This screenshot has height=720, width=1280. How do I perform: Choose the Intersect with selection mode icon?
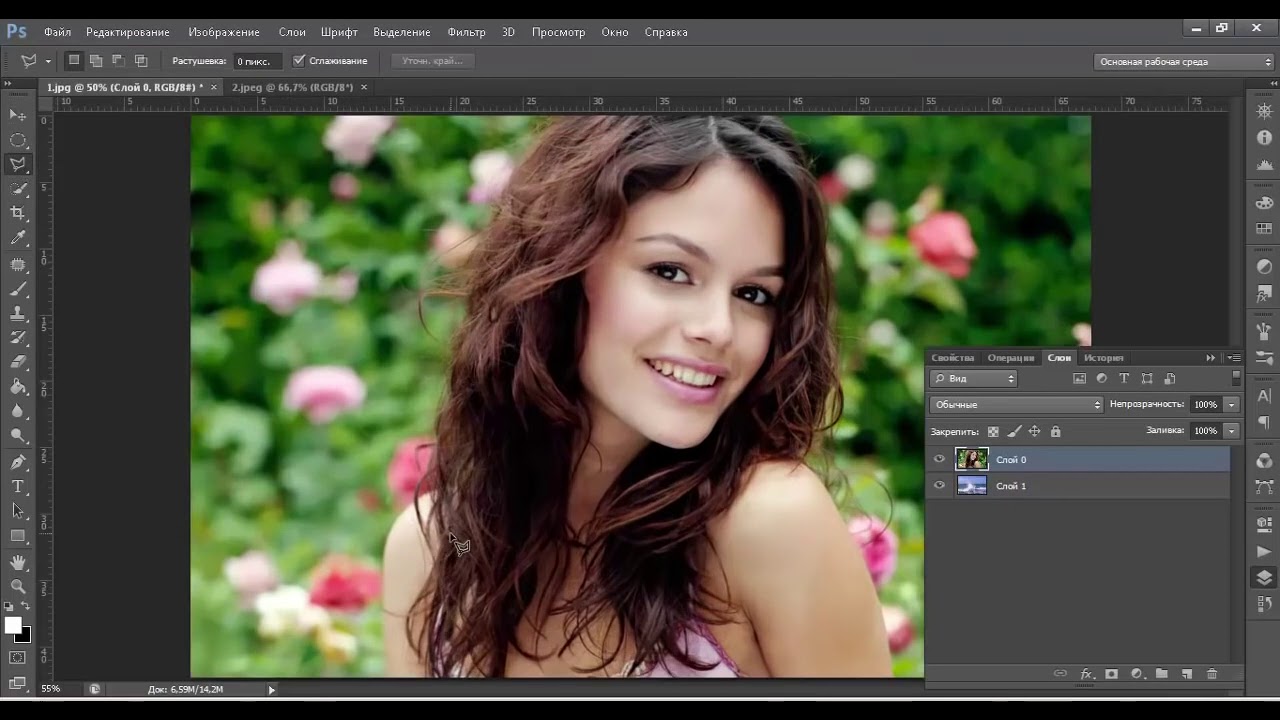click(x=141, y=61)
